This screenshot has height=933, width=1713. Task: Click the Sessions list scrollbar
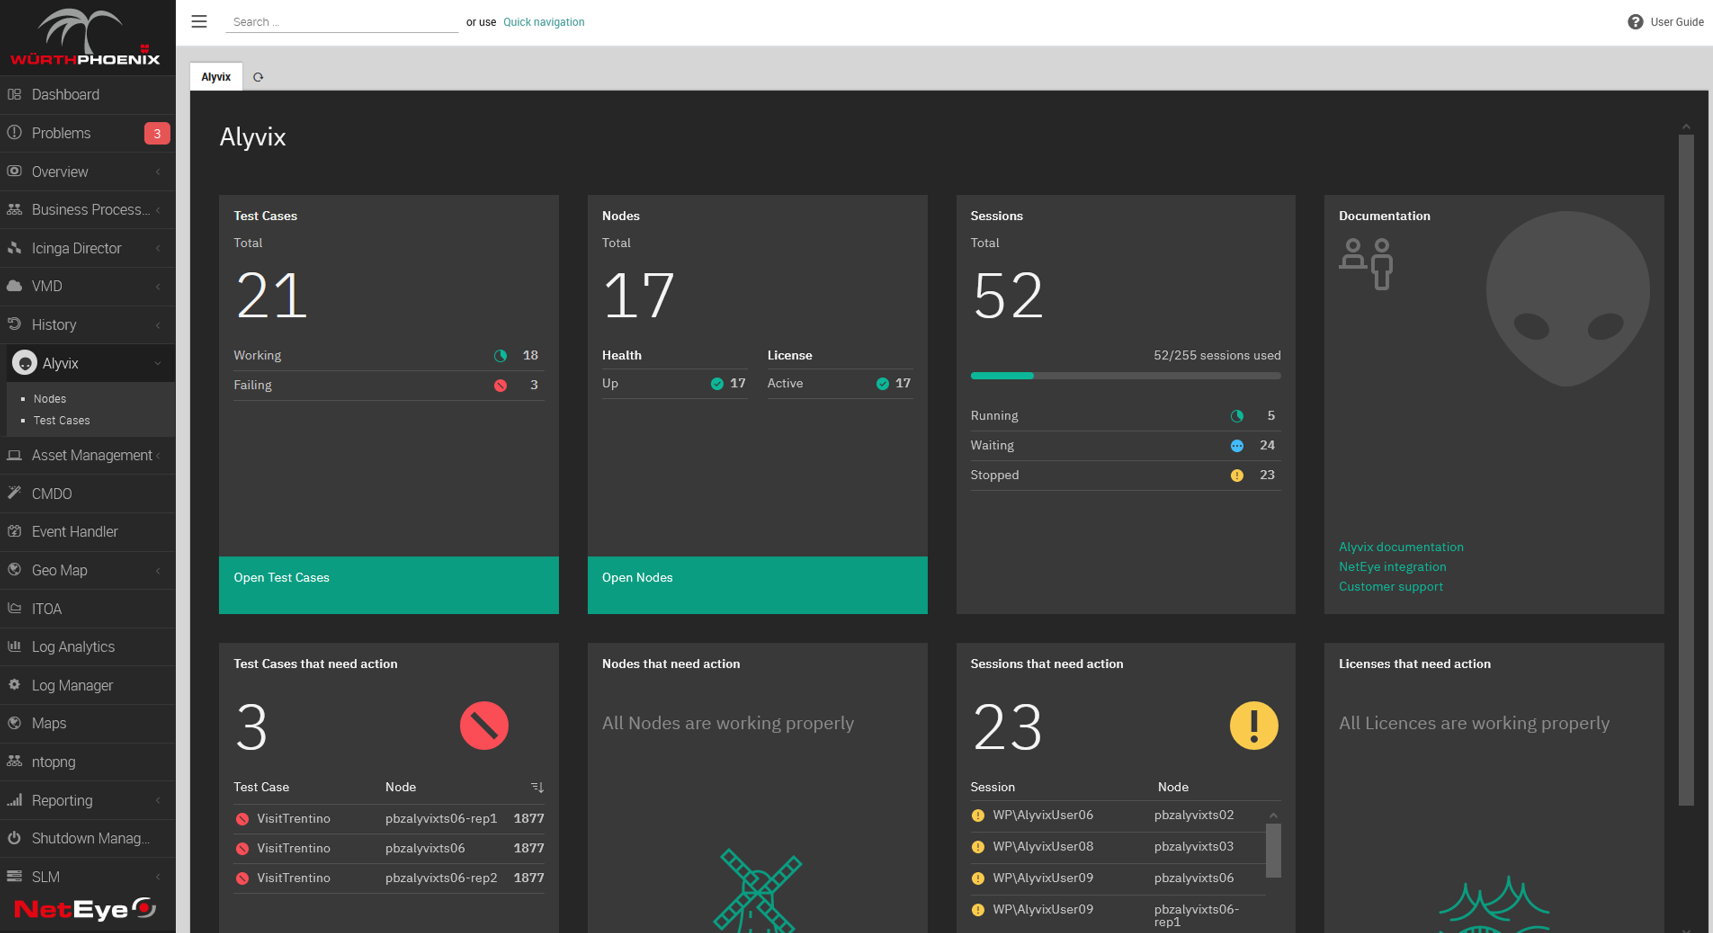tap(1273, 850)
